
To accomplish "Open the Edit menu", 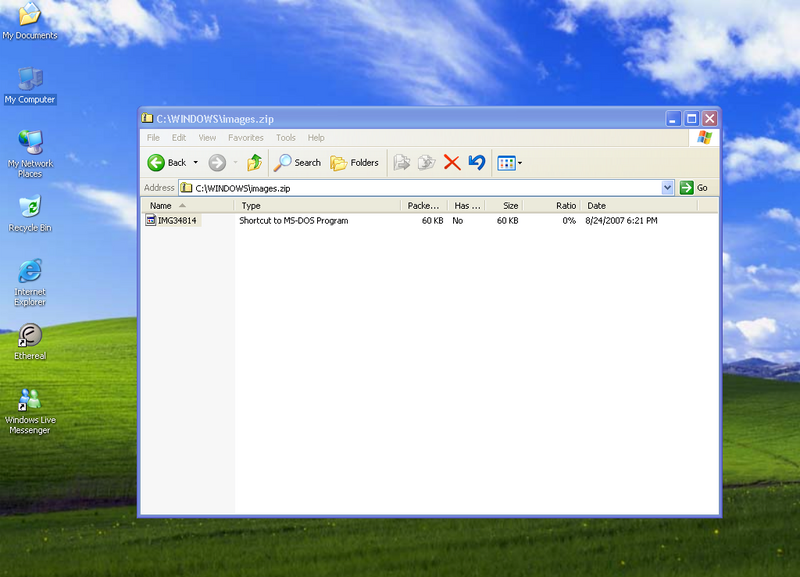I will point(179,138).
